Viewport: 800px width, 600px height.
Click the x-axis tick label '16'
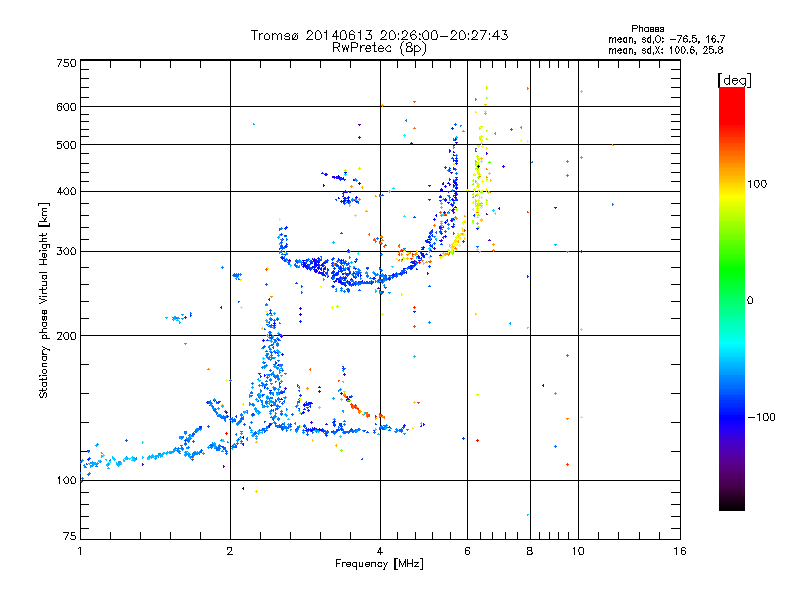(680, 551)
